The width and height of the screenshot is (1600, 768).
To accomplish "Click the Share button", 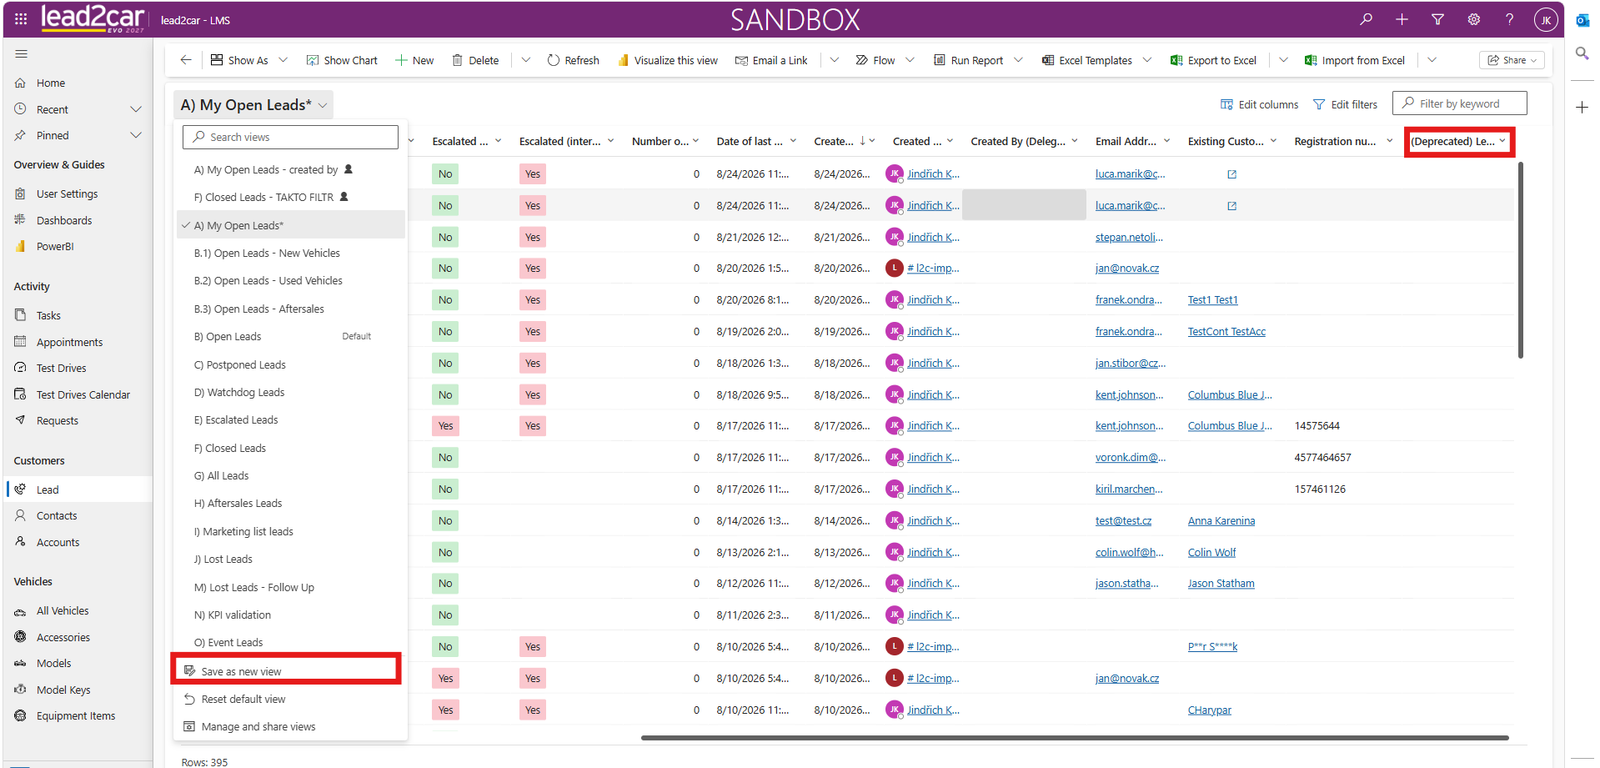I will tap(1512, 60).
